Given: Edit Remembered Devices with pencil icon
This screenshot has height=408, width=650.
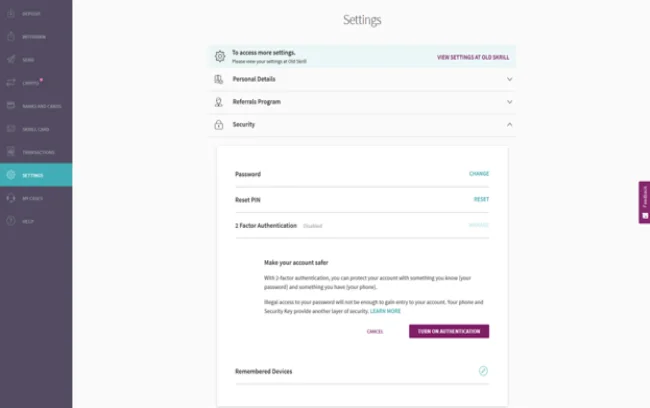Looking at the screenshot, I should click(483, 371).
